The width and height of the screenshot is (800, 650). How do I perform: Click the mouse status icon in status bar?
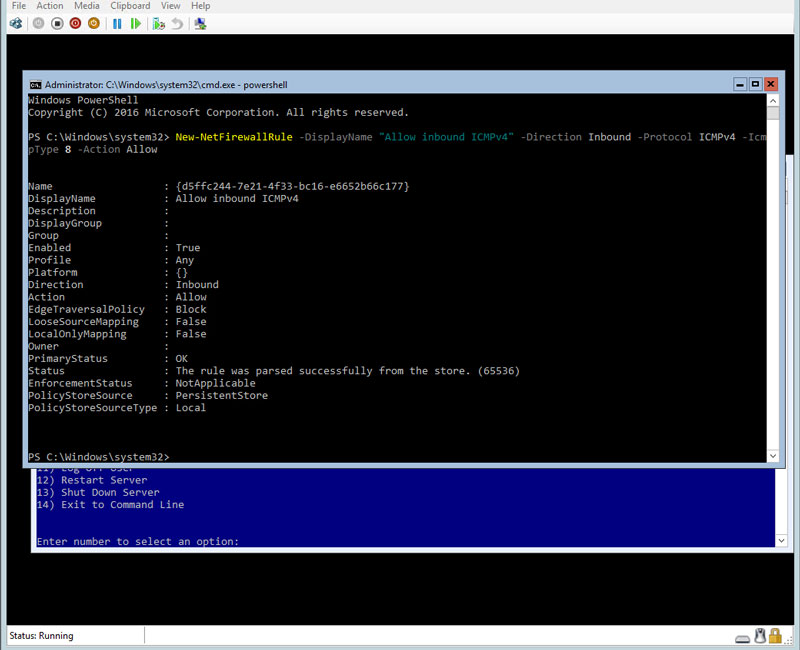[x=760, y=636]
